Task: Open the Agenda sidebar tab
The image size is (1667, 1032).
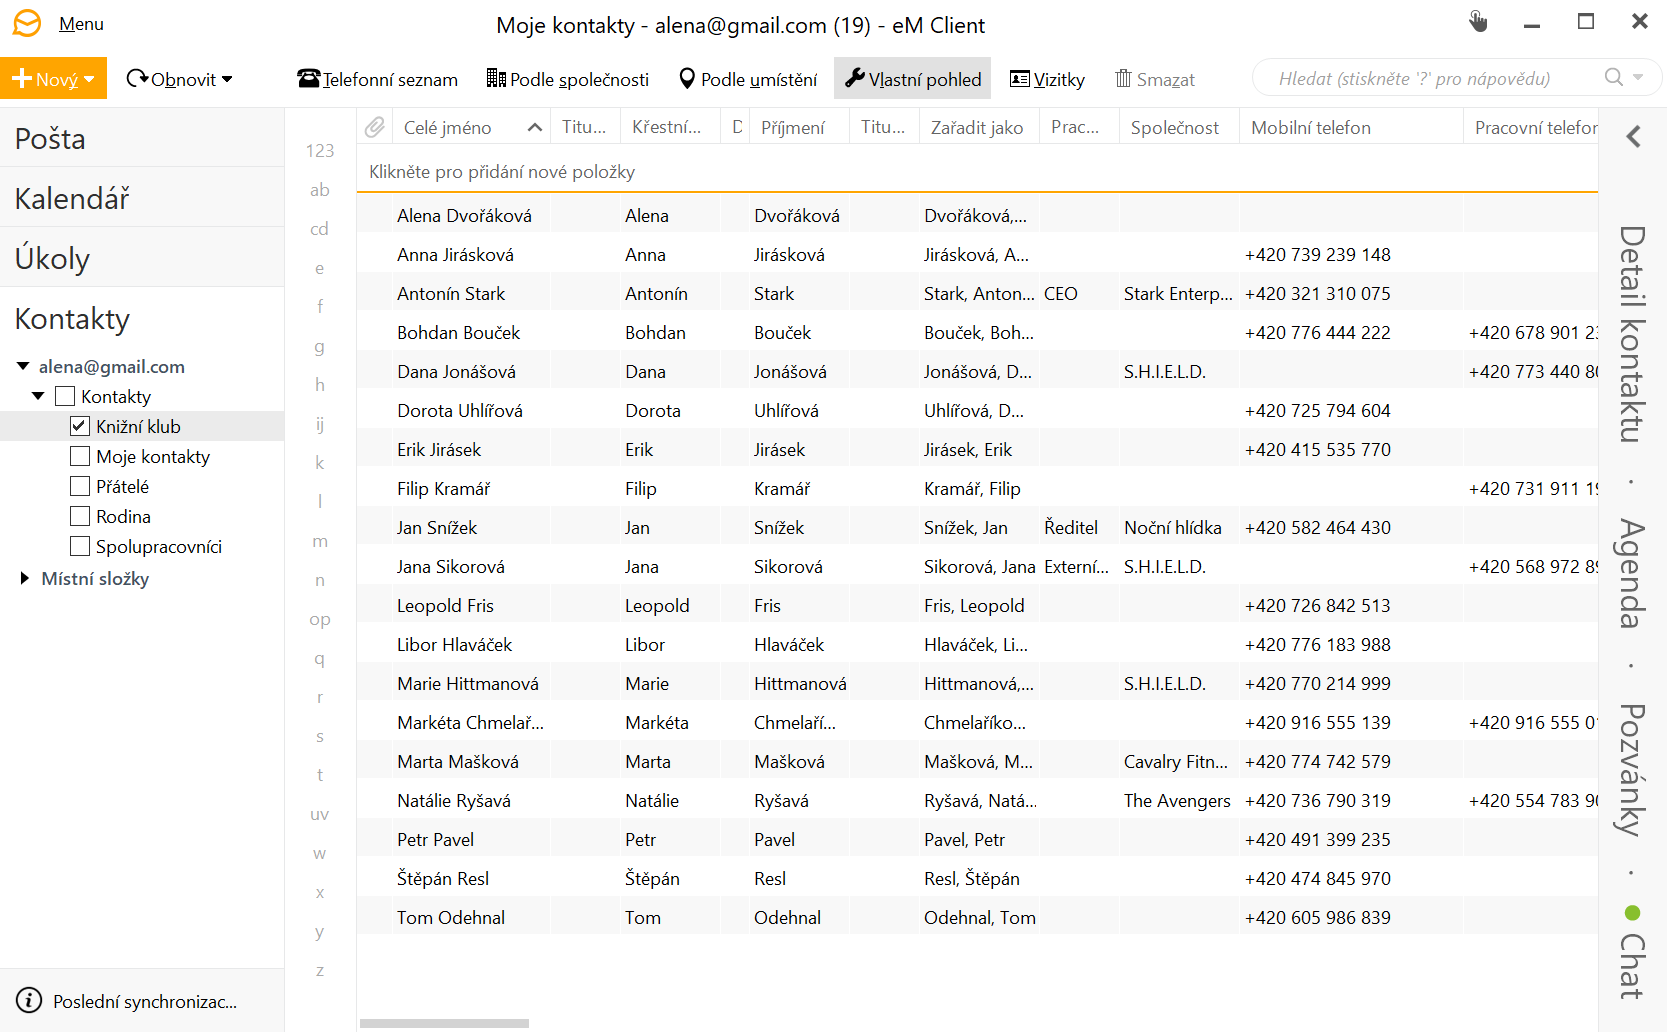Action: coord(1632,573)
